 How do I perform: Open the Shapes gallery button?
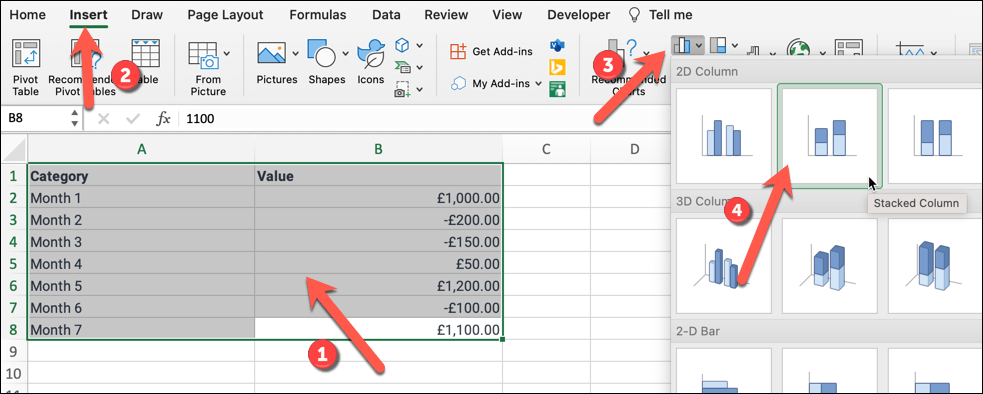click(x=326, y=62)
